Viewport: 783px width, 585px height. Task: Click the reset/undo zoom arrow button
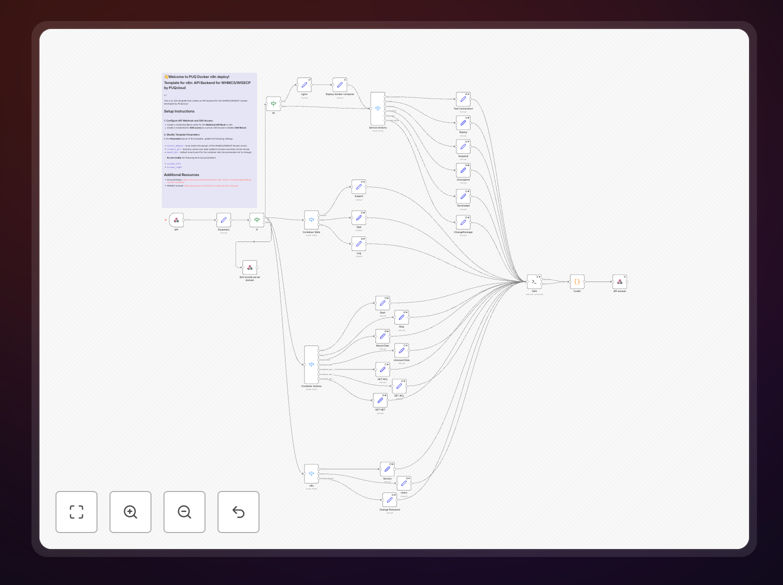pyautogui.click(x=238, y=512)
